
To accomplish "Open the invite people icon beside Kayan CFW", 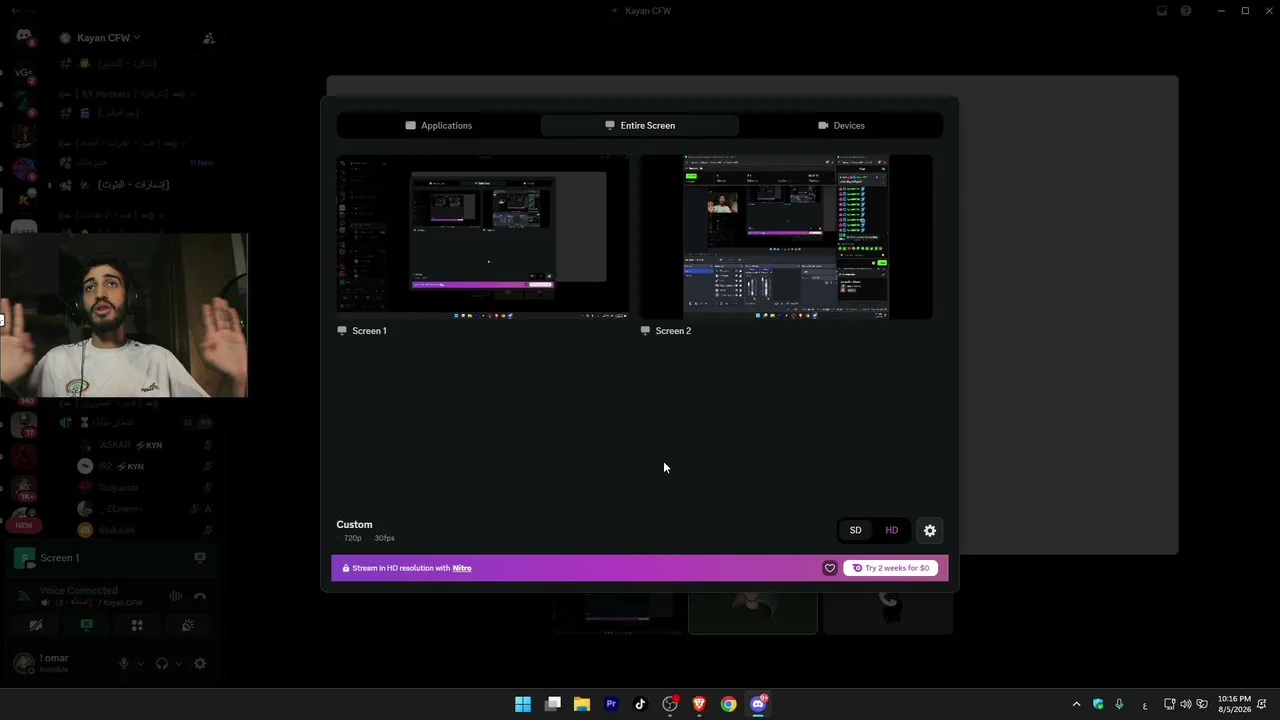I will click(209, 38).
